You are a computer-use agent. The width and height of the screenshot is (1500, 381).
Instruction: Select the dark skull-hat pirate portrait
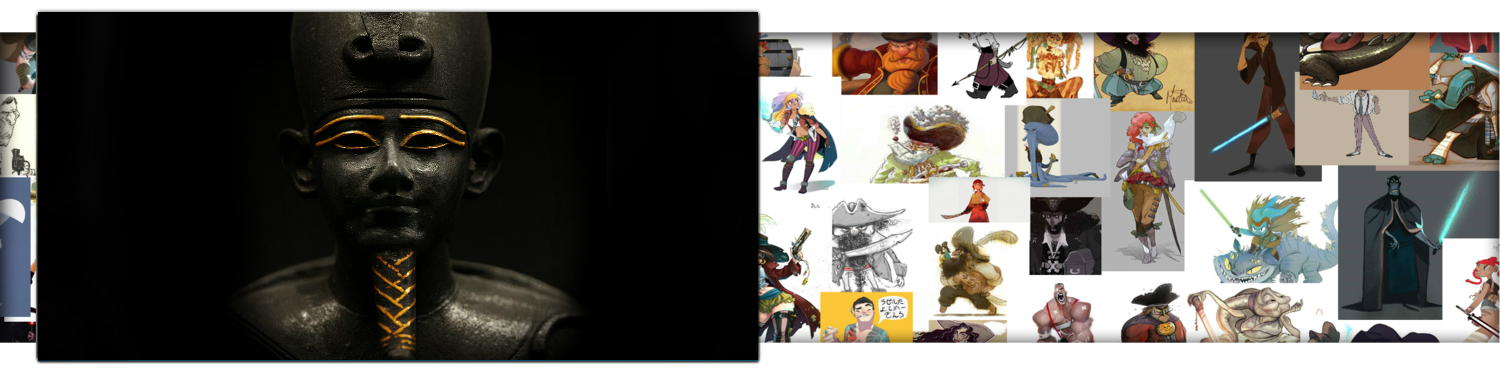[x=1065, y=235]
